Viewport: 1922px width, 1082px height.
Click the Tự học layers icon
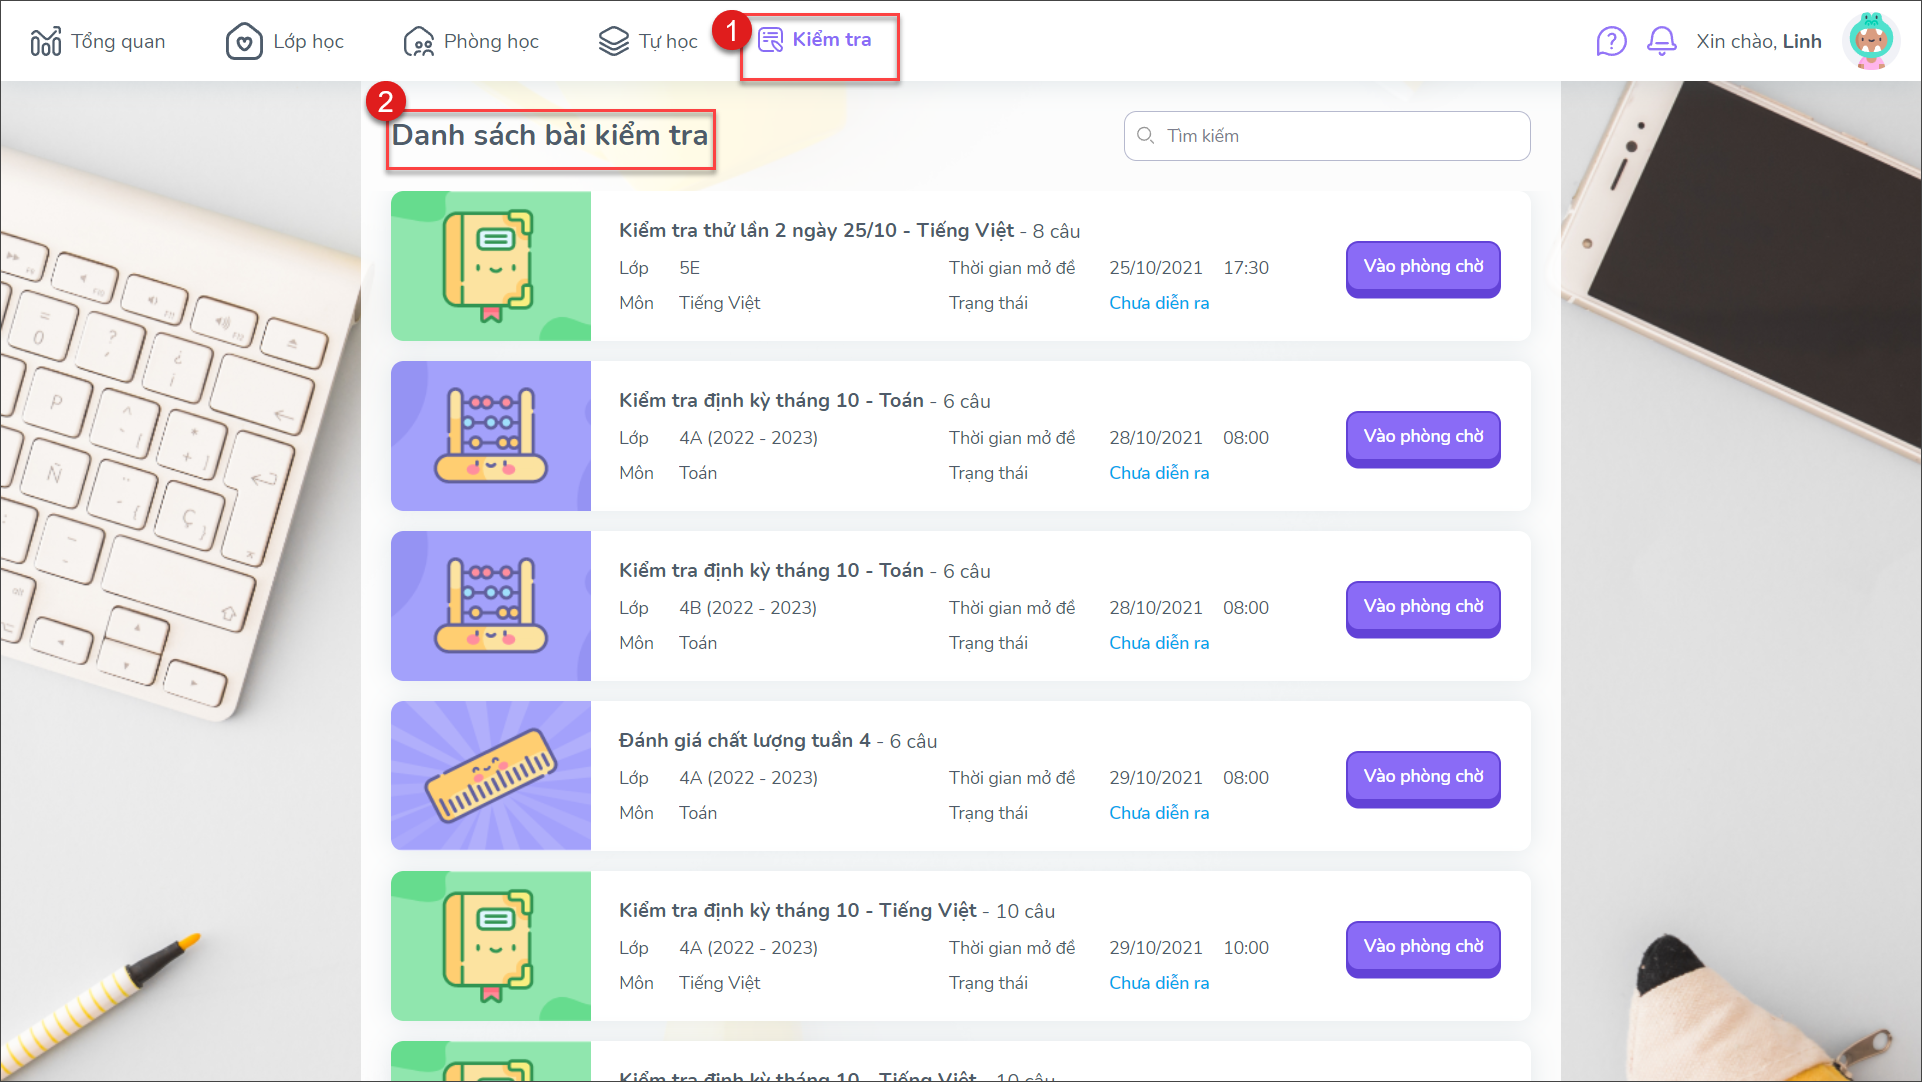(x=613, y=41)
